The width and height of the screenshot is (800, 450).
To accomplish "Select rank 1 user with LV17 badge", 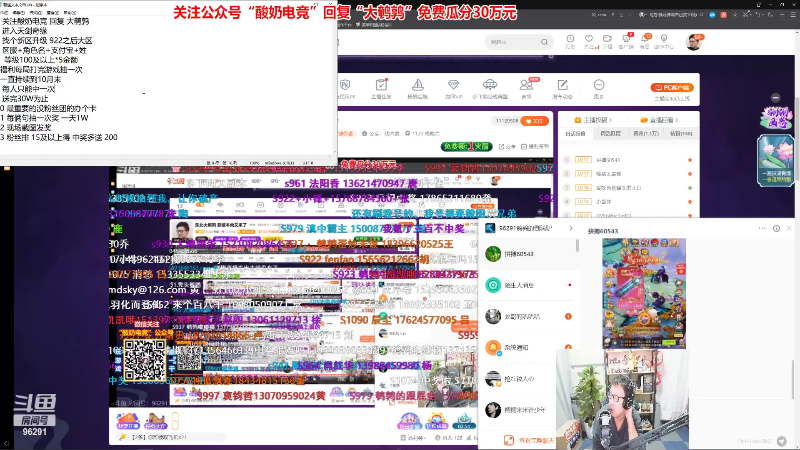I will point(629,160).
